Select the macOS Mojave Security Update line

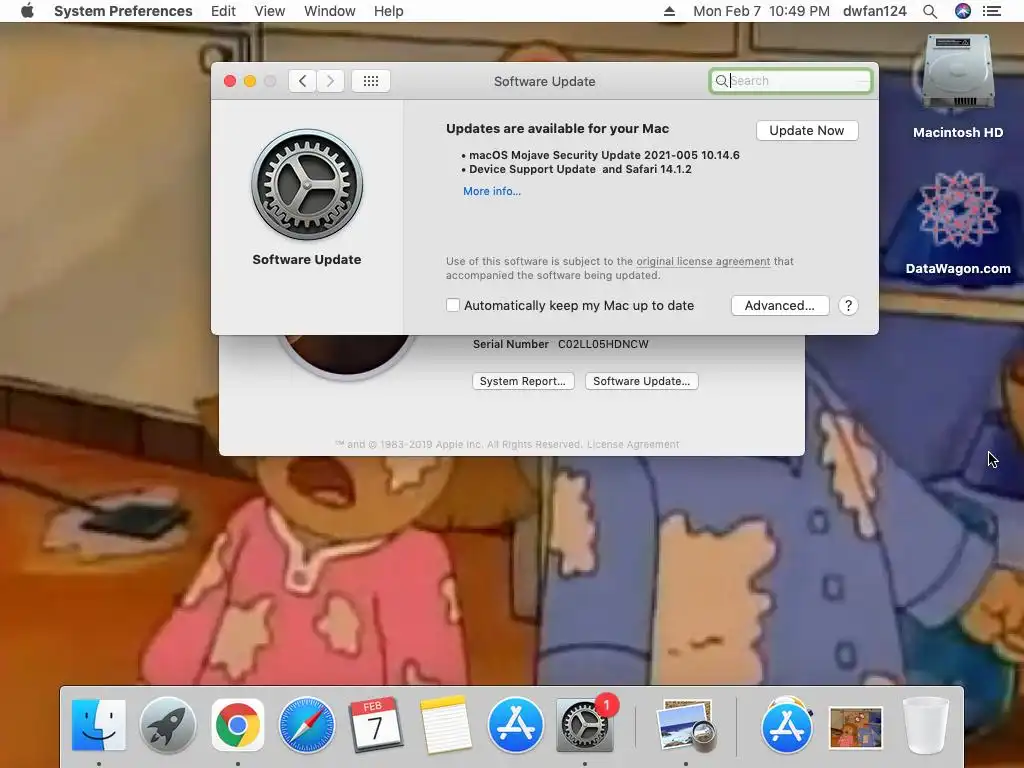(604, 155)
